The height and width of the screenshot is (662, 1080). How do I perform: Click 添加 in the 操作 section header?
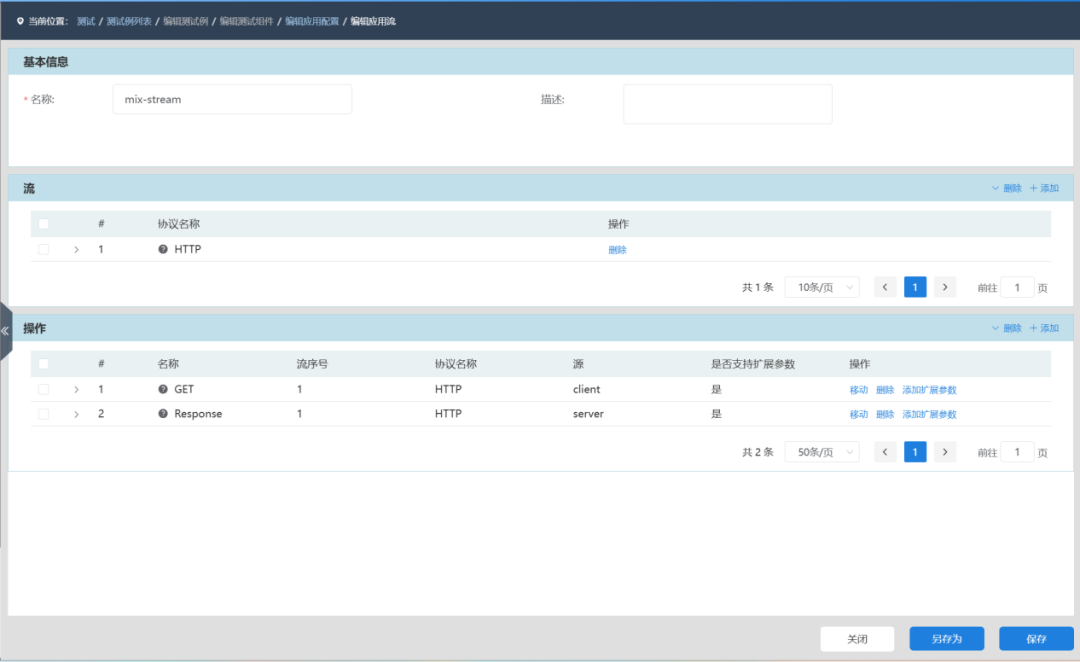pos(1044,328)
